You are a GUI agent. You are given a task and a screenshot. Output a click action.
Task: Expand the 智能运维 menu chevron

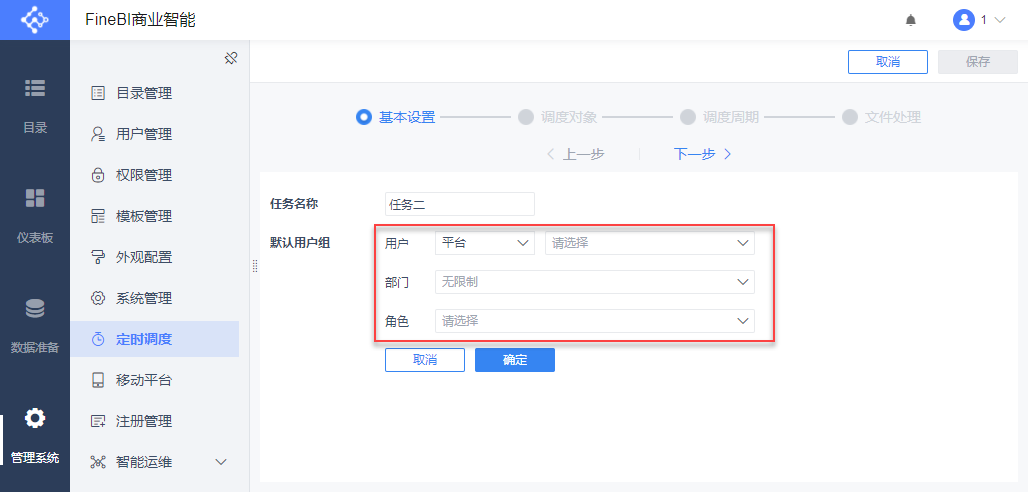click(221, 462)
